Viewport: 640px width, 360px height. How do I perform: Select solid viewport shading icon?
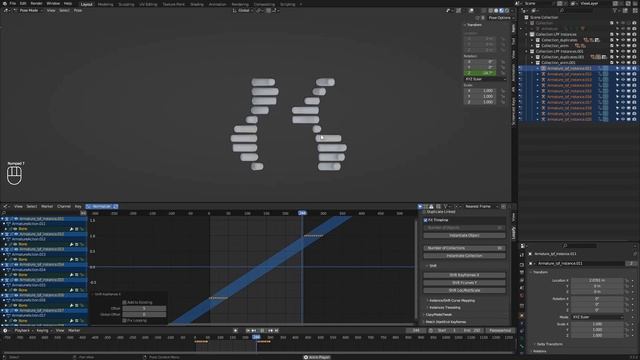(496, 11)
